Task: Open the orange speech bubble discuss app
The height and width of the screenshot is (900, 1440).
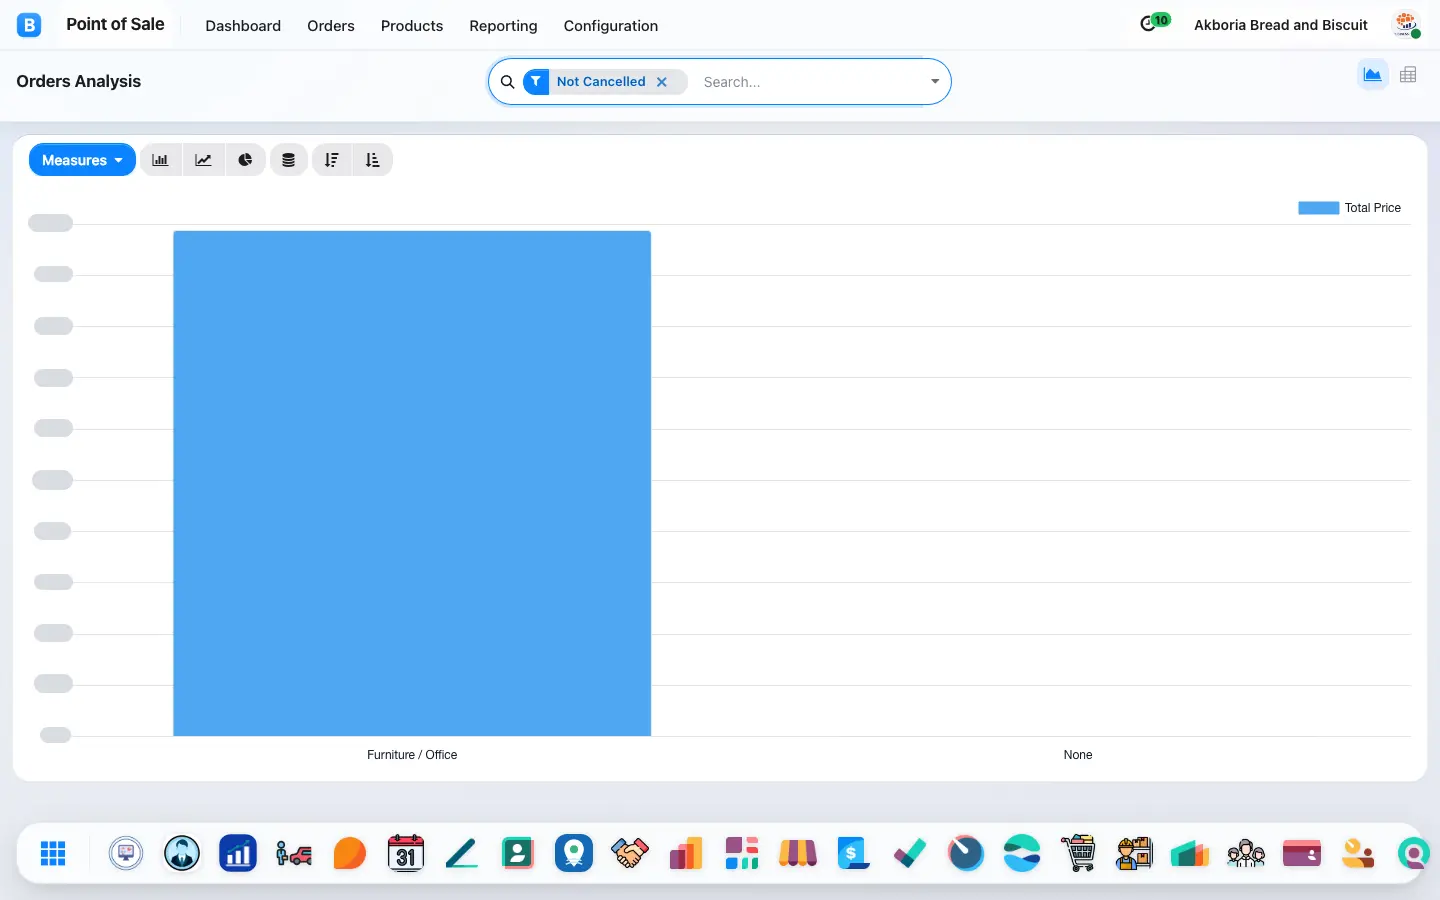Action: tap(350, 853)
